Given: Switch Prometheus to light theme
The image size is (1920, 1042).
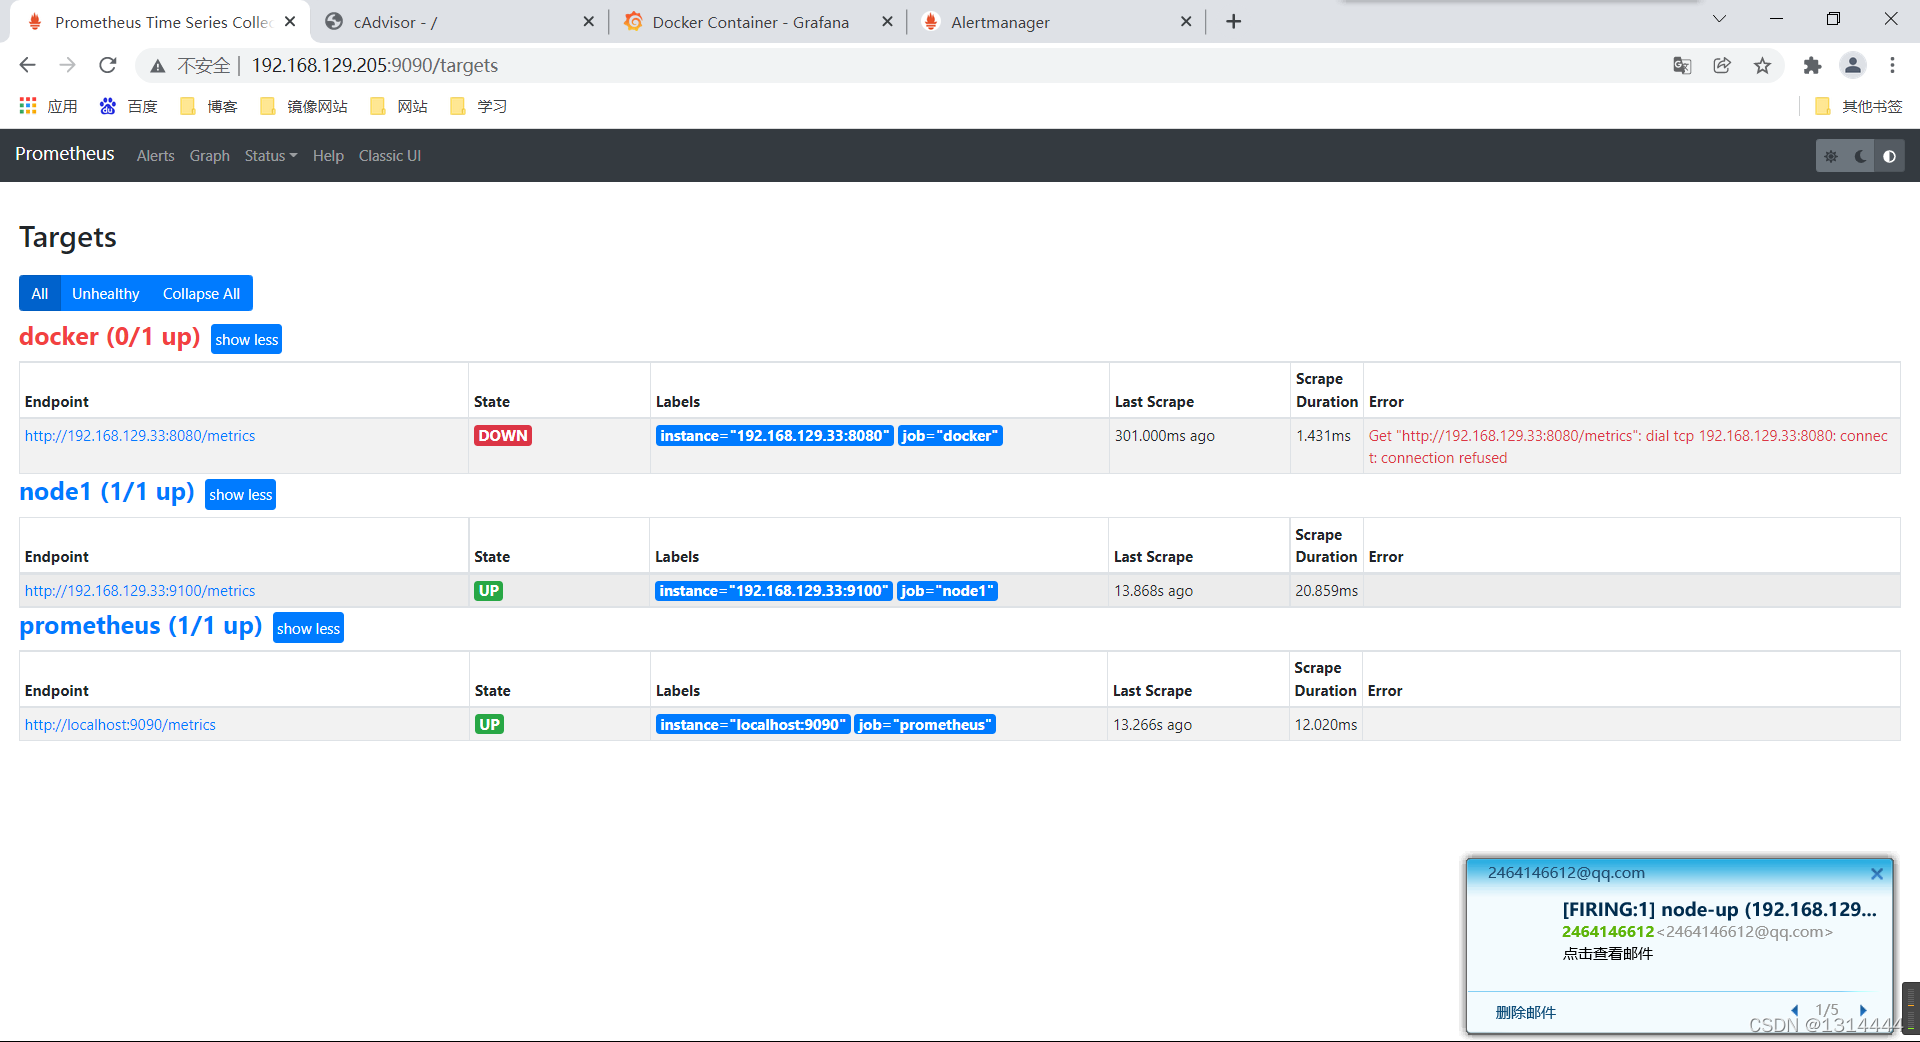Looking at the screenshot, I should (1831, 156).
